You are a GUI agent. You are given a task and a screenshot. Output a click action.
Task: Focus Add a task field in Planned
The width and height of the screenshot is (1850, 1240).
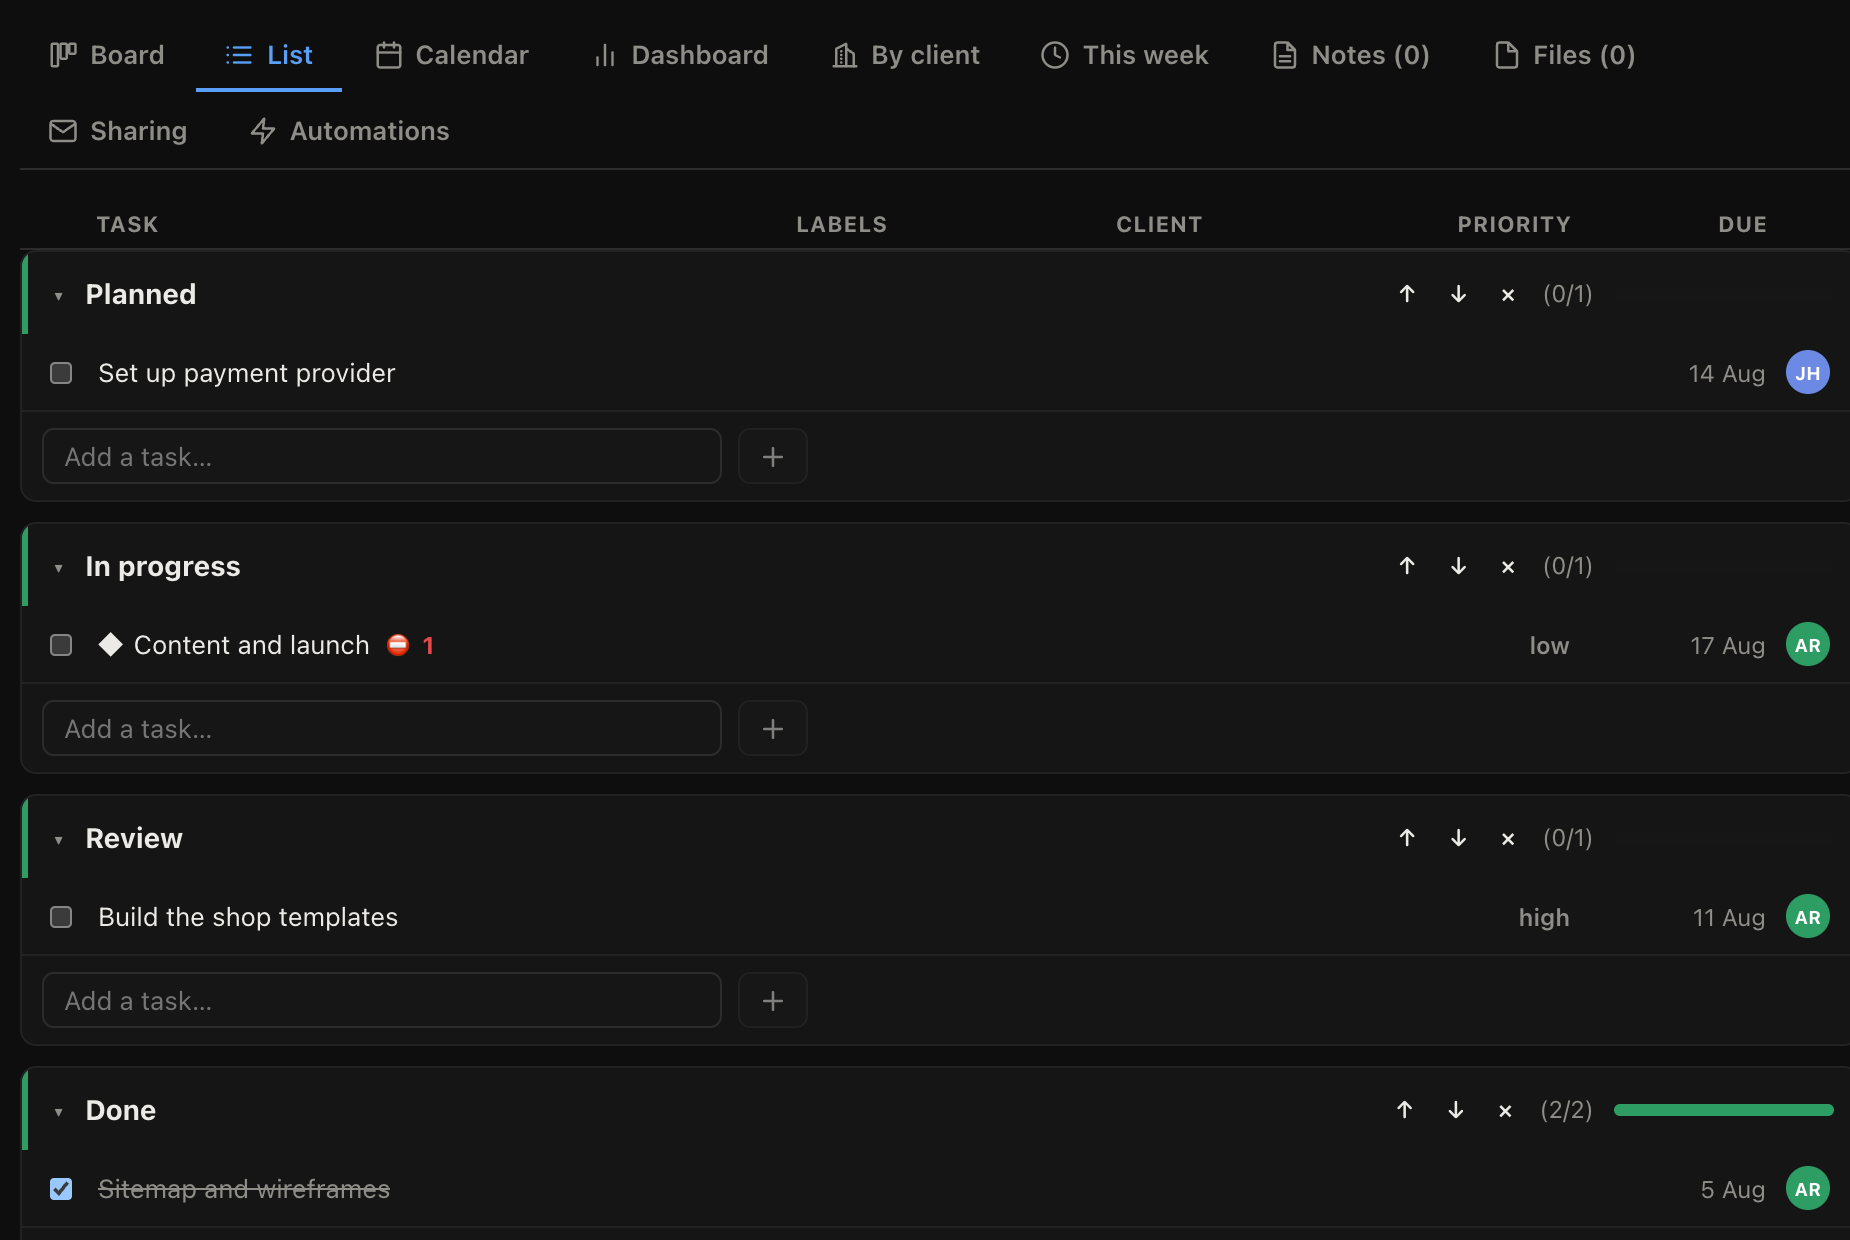pos(382,457)
